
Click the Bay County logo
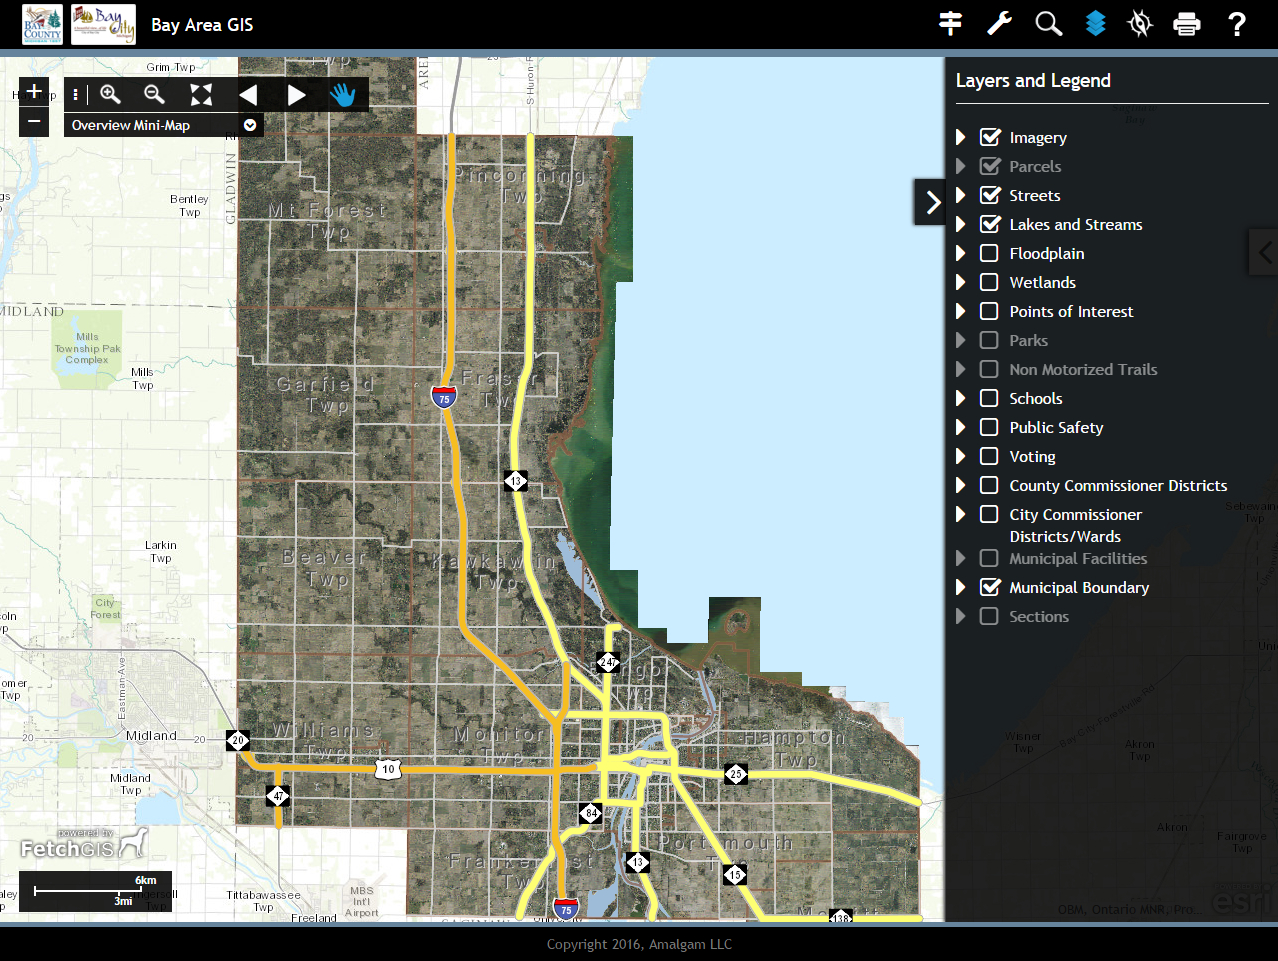click(42, 24)
